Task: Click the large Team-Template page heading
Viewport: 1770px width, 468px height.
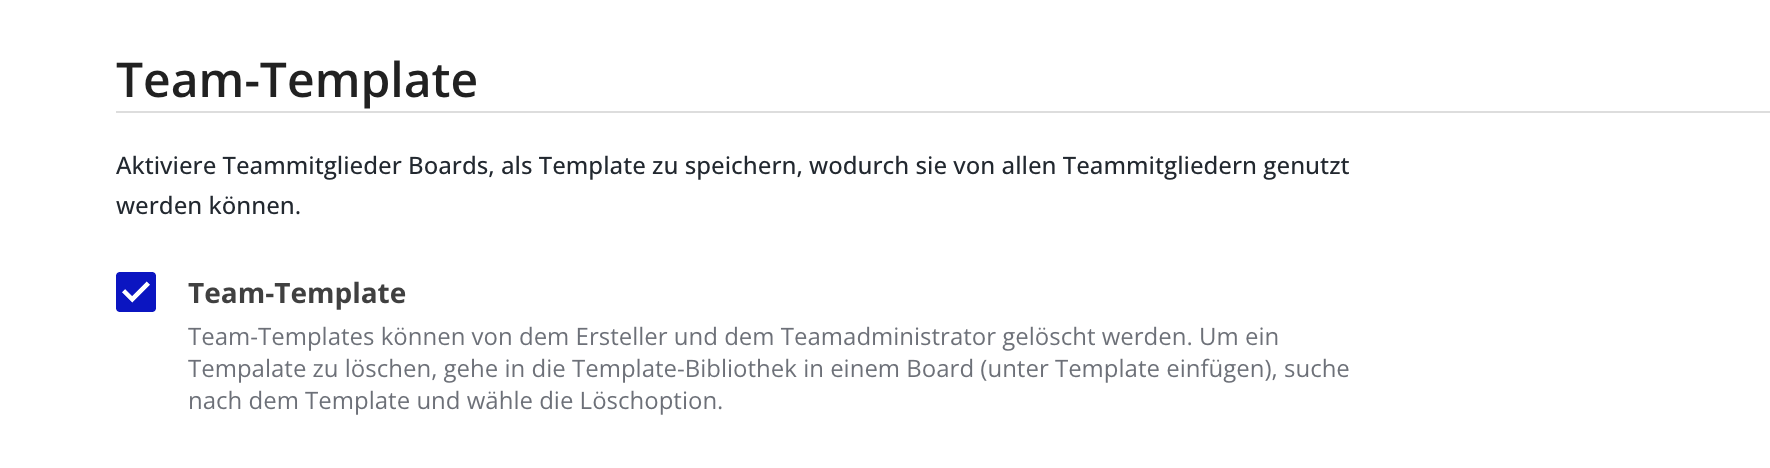Action: point(297,80)
